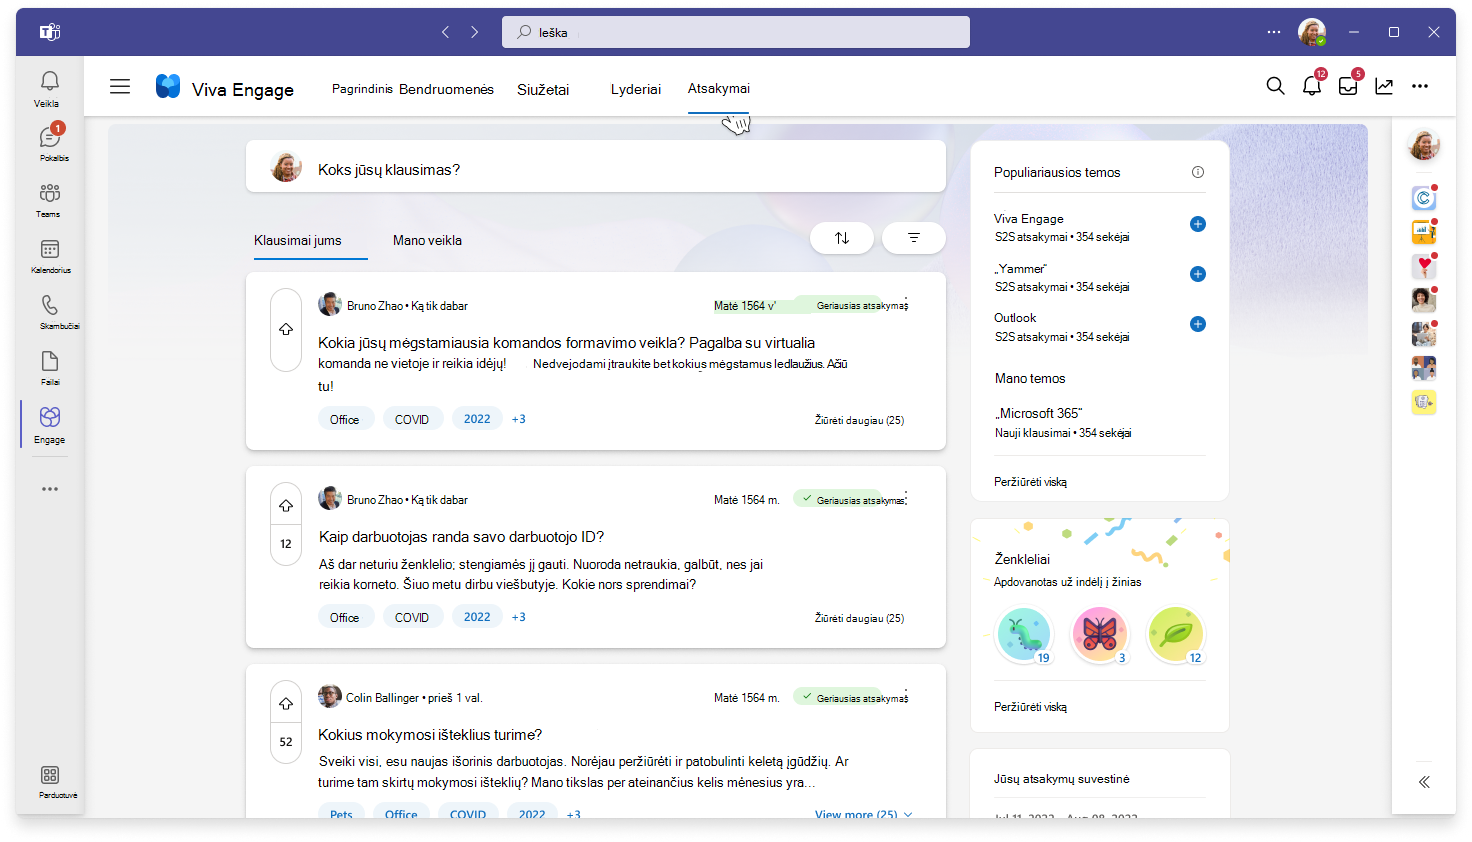1472x842 pixels.
Task: Expand 'Žiūrėti daugiau (25)' on employee ID question
Action: pyautogui.click(x=859, y=618)
